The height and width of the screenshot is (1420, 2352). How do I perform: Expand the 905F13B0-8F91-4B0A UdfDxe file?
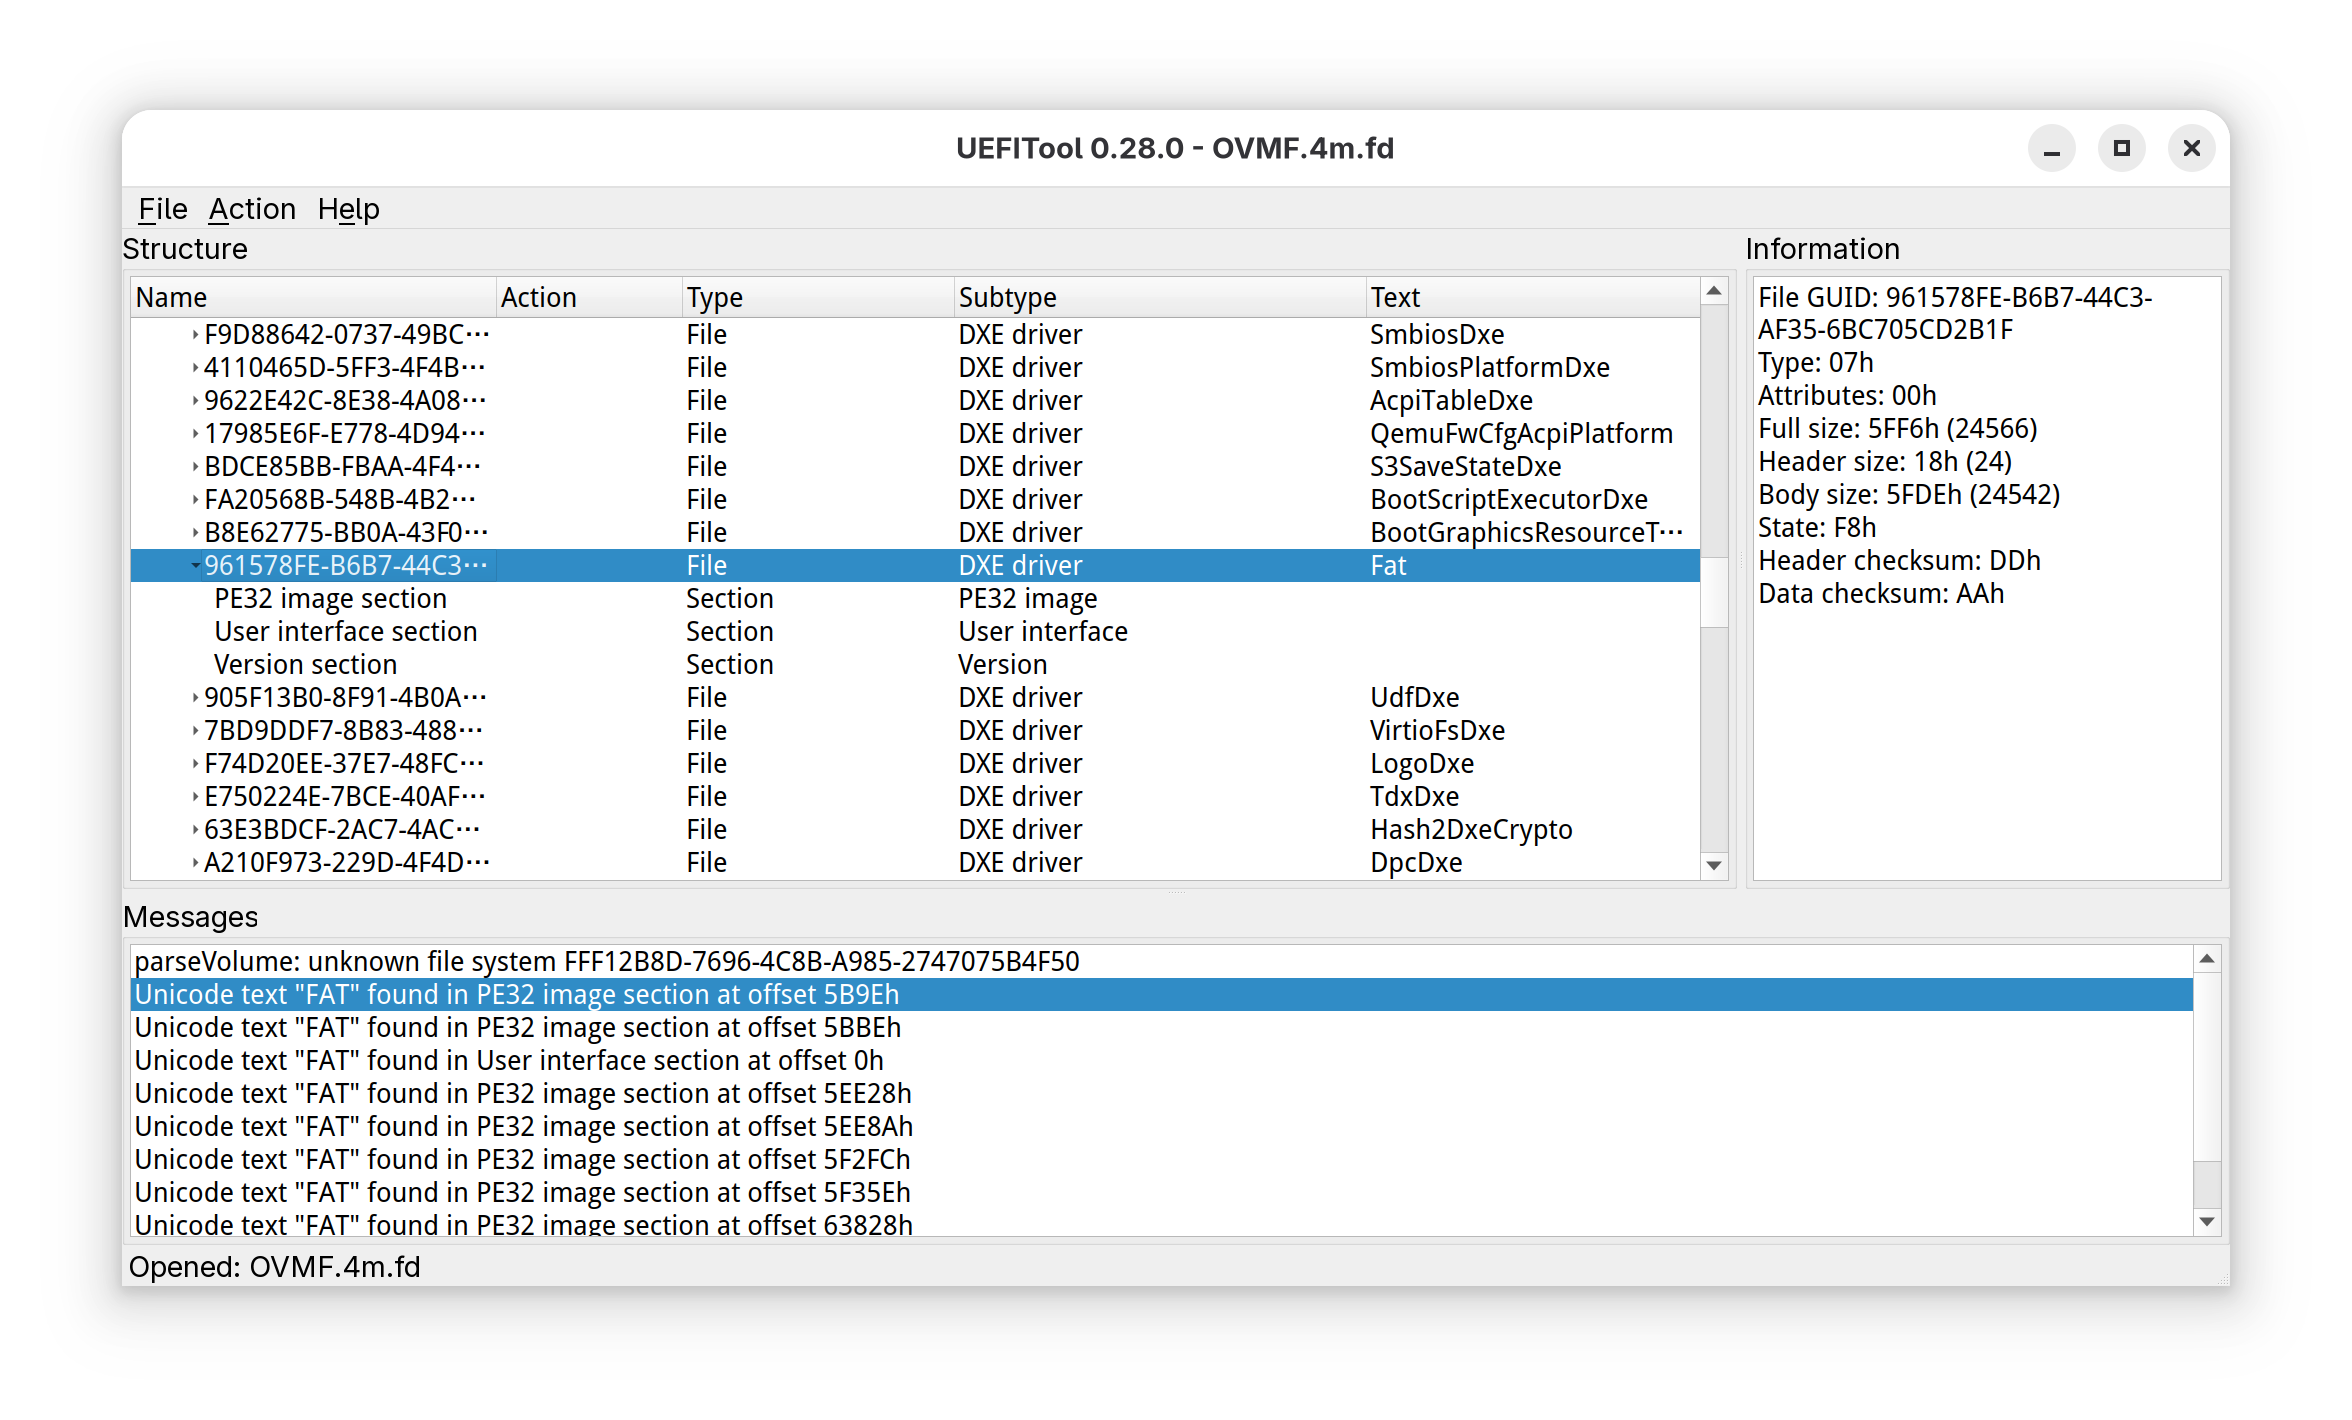coord(195,698)
